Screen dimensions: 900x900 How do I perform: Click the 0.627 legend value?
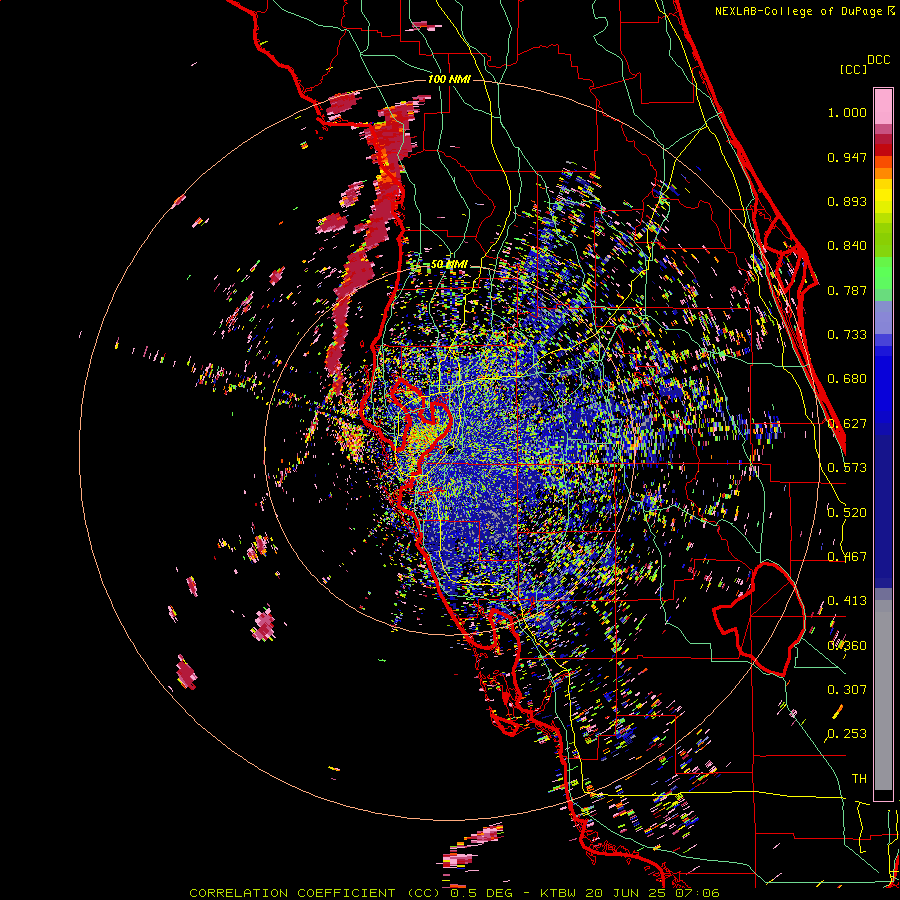click(847, 424)
